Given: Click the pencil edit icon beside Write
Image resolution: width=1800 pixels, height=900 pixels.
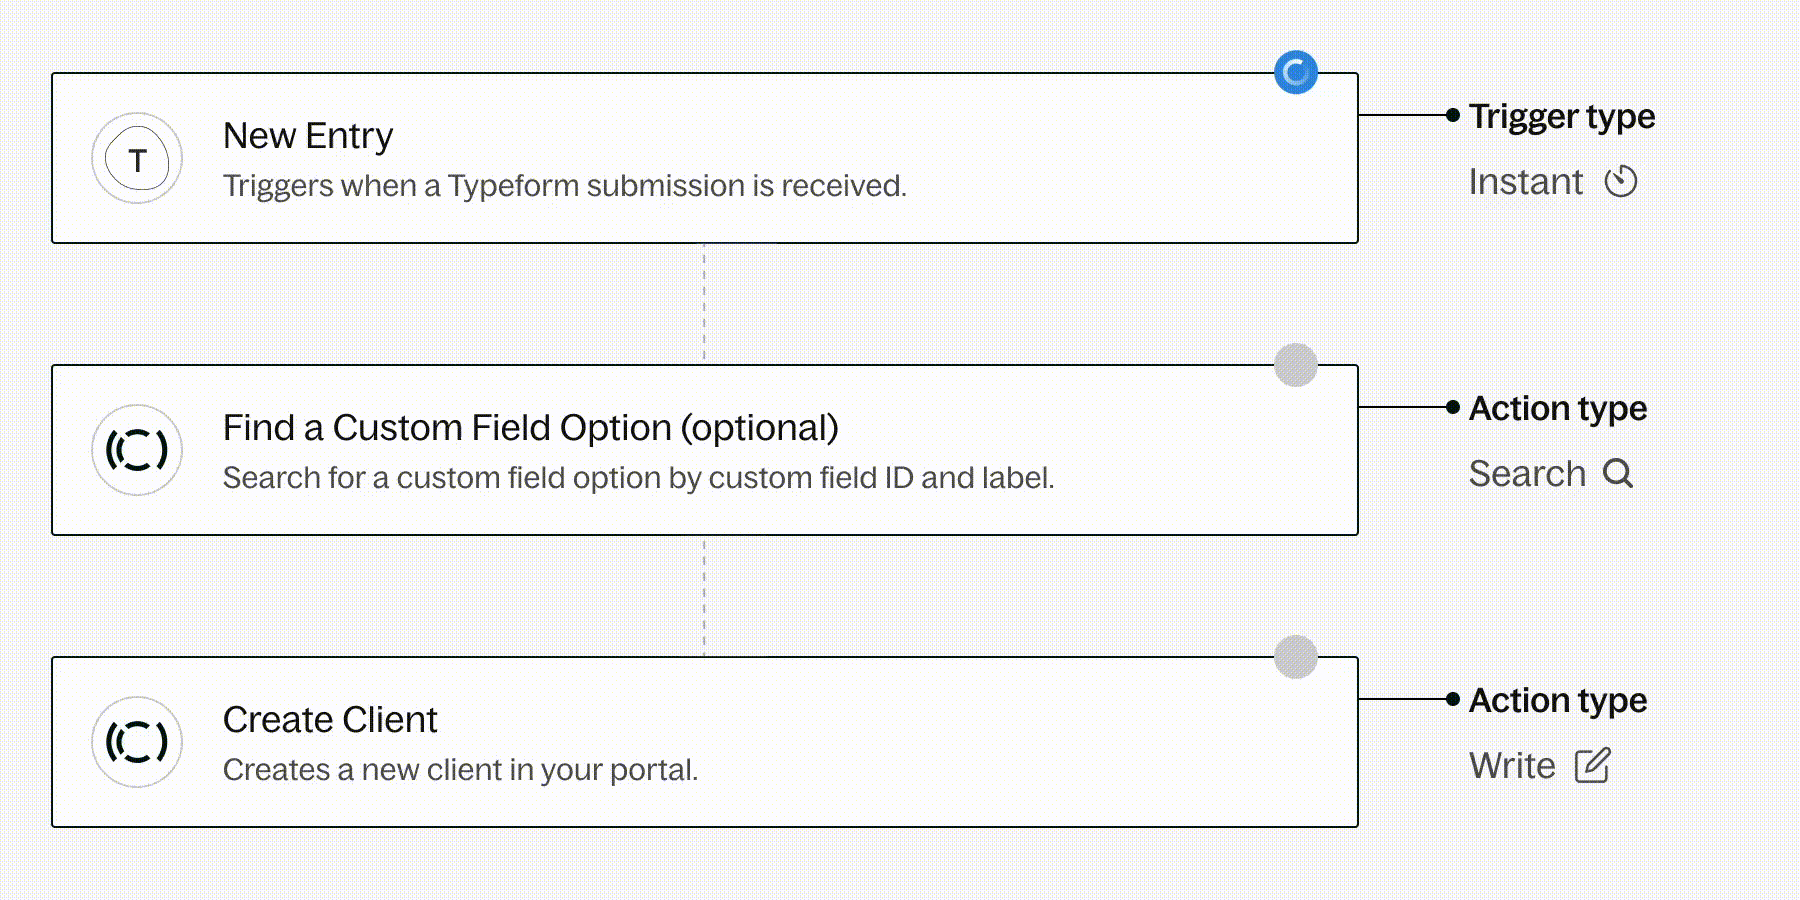Looking at the screenshot, I should (1593, 766).
